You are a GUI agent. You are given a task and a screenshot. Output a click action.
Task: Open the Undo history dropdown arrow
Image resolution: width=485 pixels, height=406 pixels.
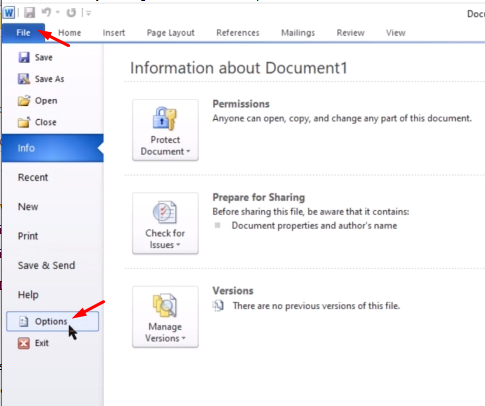pyautogui.click(x=58, y=13)
